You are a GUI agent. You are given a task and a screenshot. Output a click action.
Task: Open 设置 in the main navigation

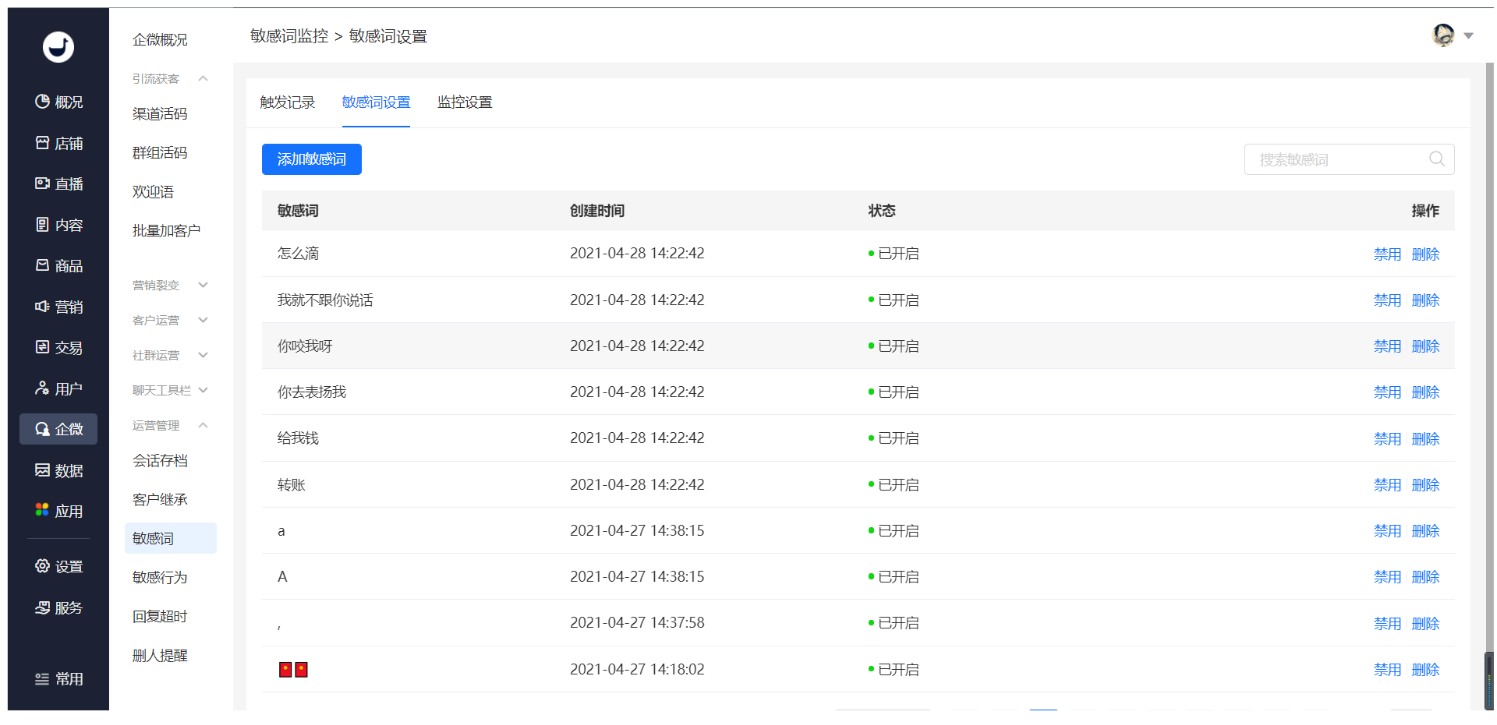[x=58, y=567]
